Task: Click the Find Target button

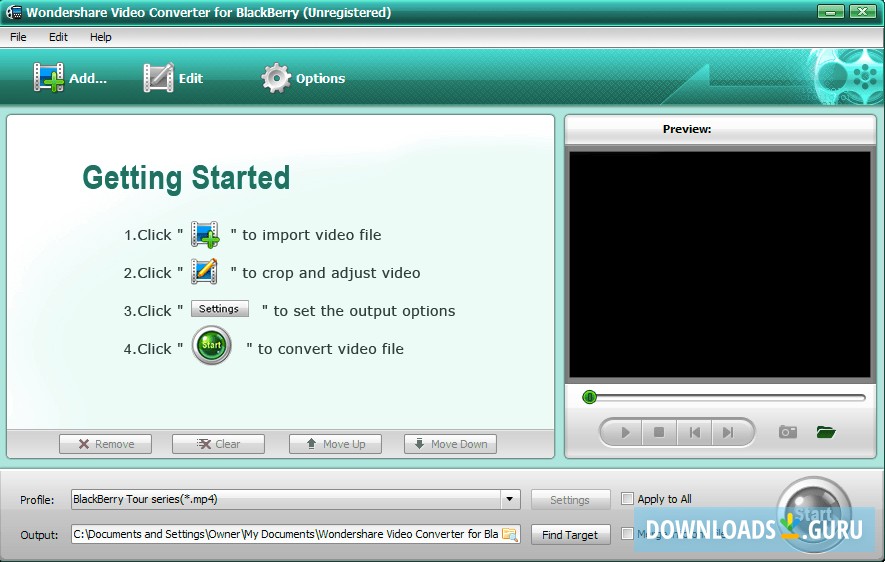Action: [x=571, y=535]
